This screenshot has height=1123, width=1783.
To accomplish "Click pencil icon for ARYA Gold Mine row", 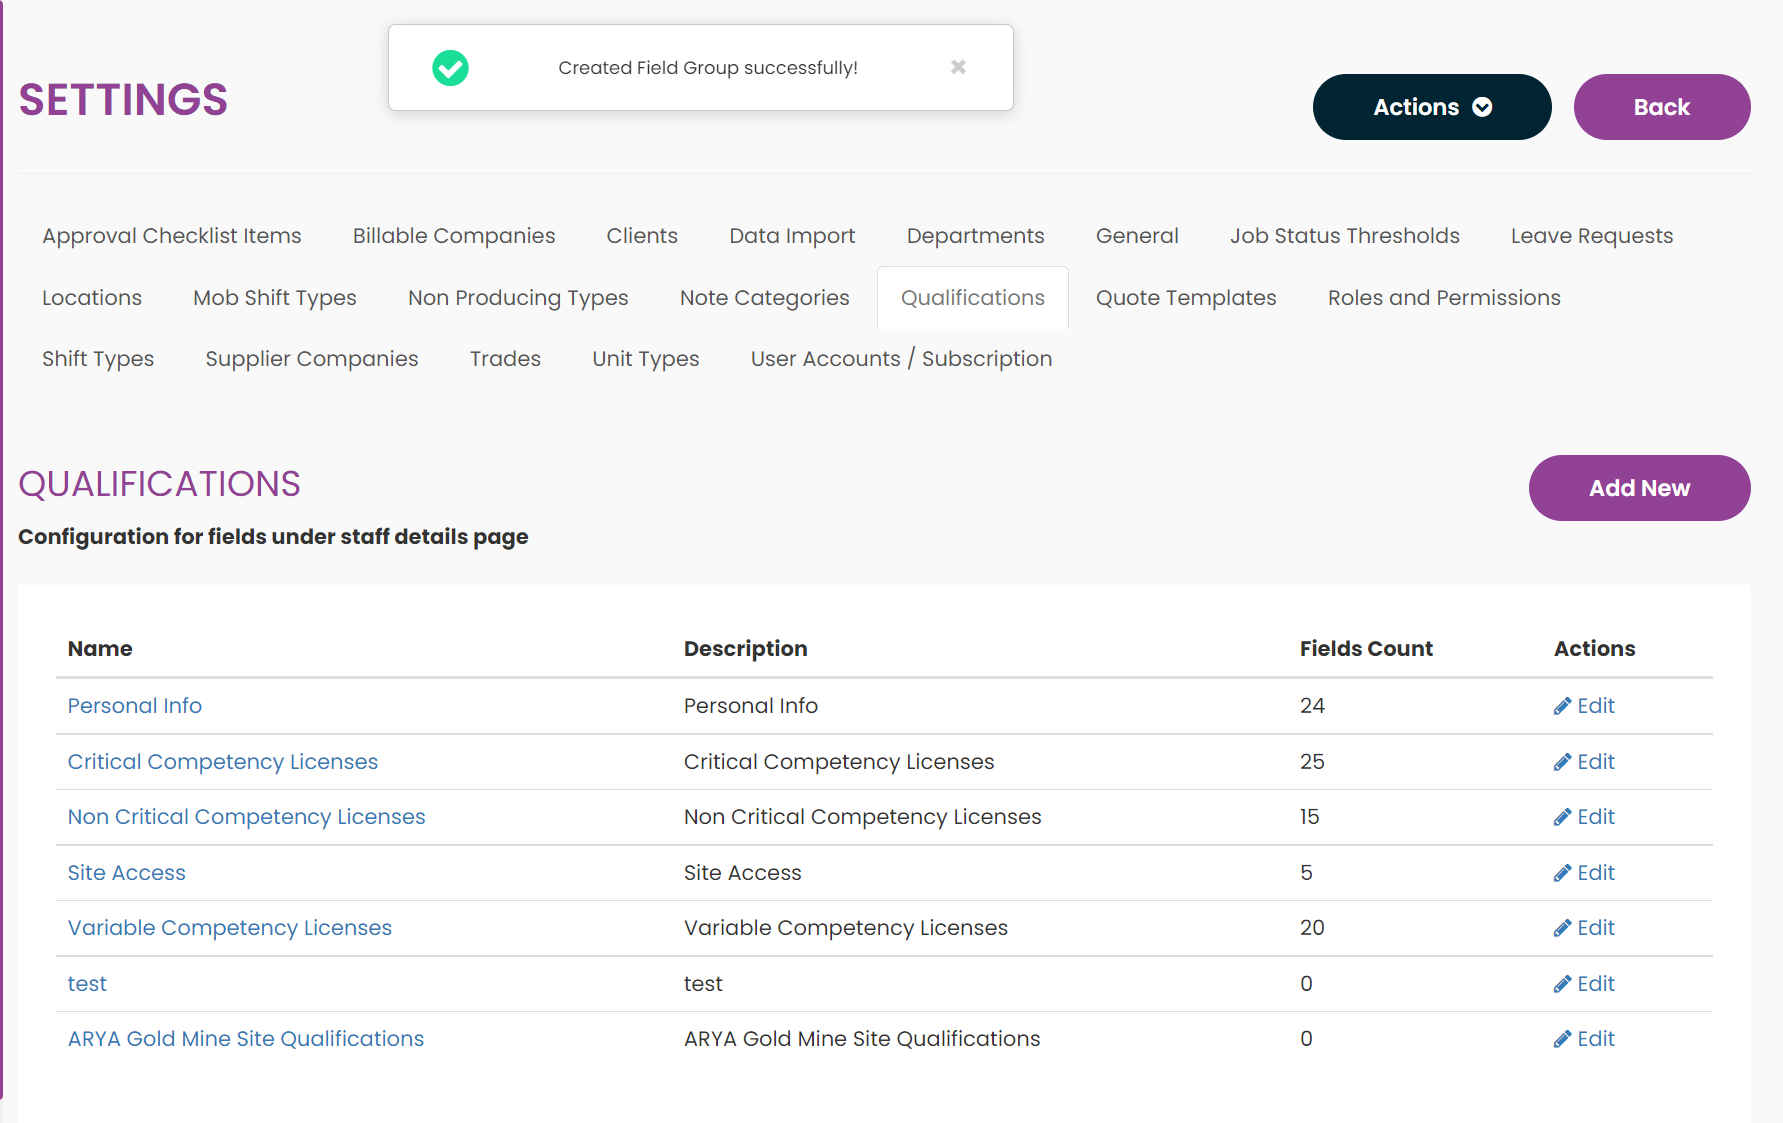I will [x=1562, y=1039].
